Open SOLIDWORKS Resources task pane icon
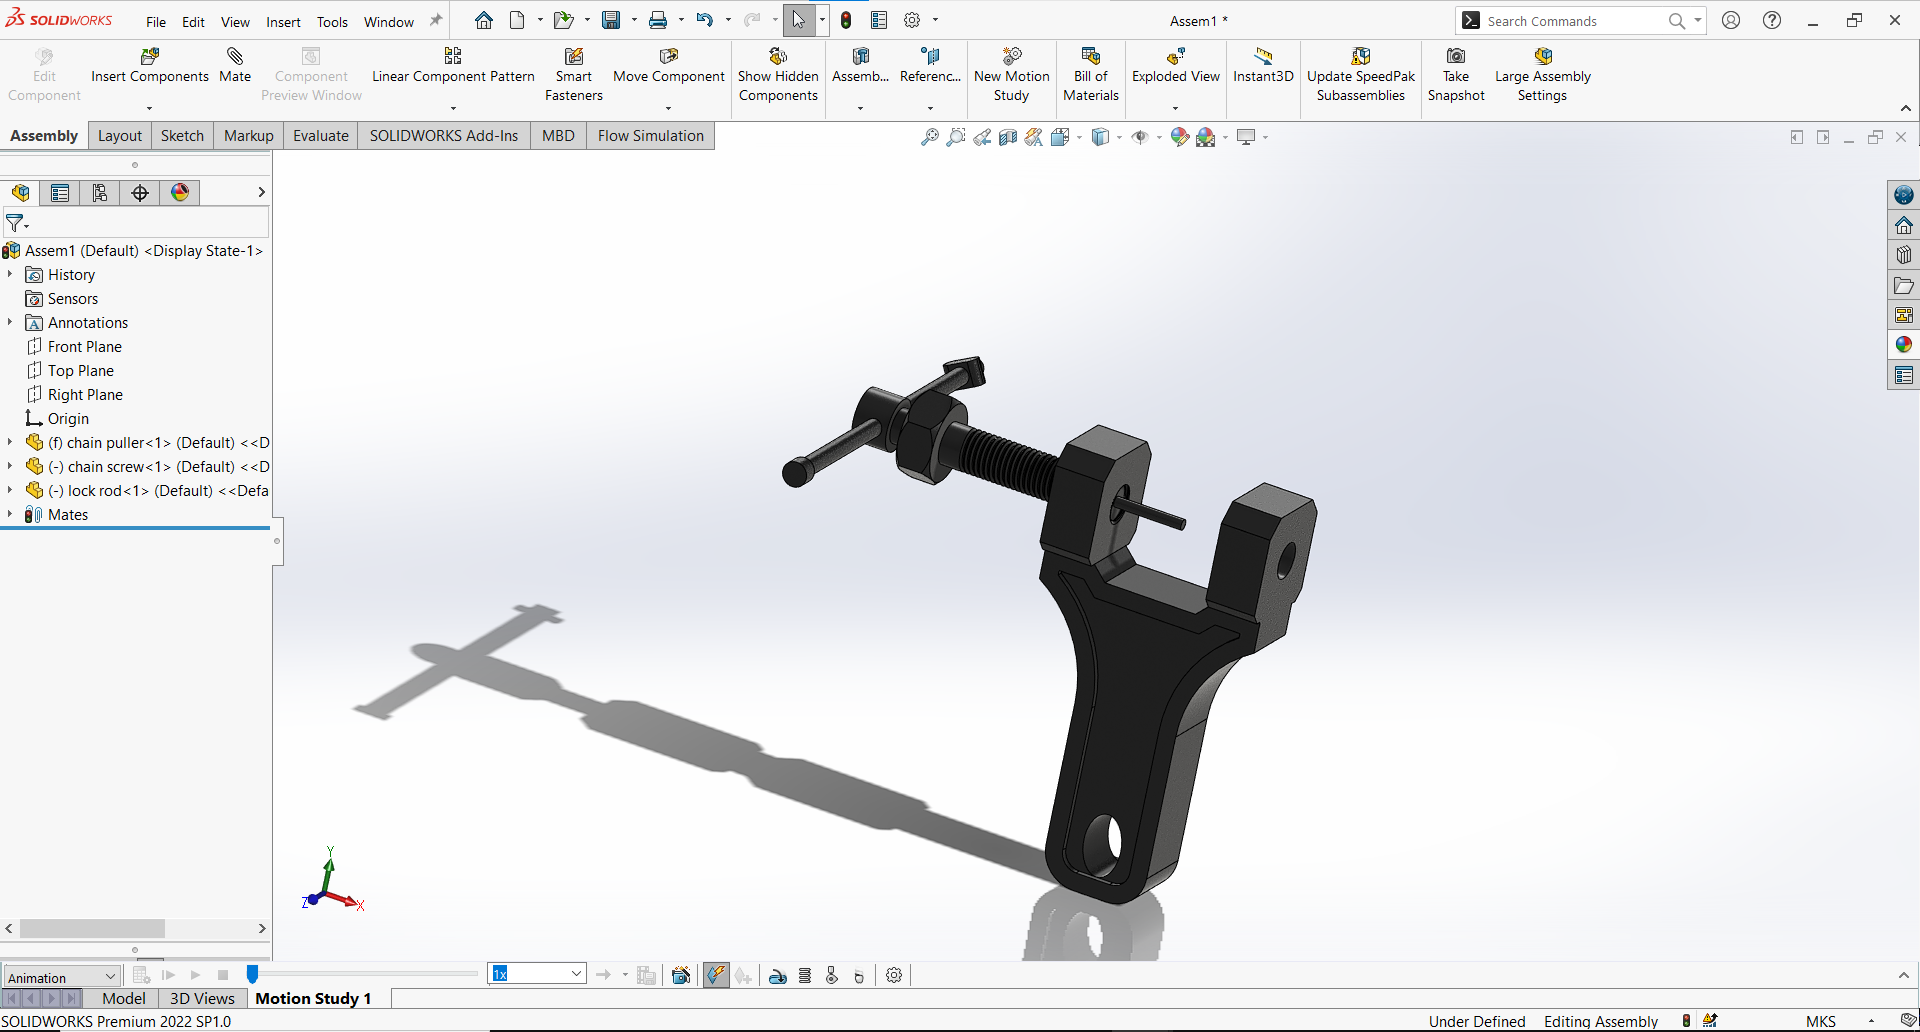Screen dimensions: 1920x1032 click(1904, 225)
